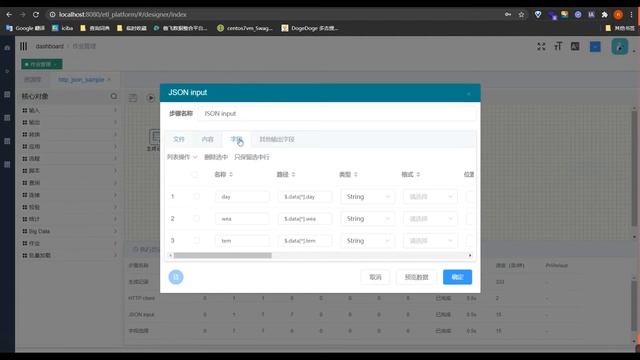Click the green tag button under breadcrumb

42,64
